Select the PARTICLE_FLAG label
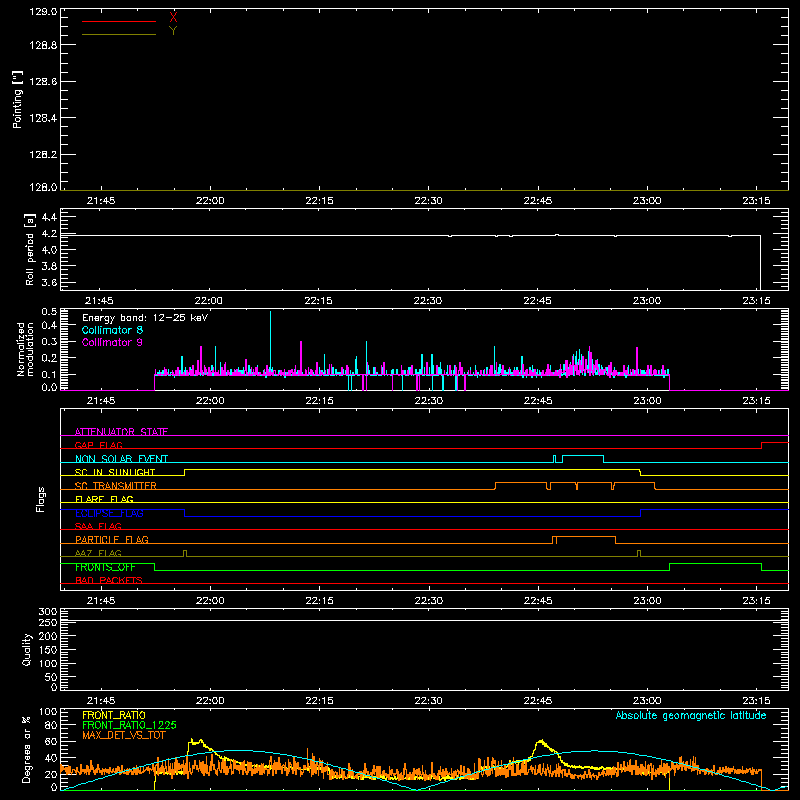Image resolution: width=800 pixels, height=800 pixels. click(112, 539)
